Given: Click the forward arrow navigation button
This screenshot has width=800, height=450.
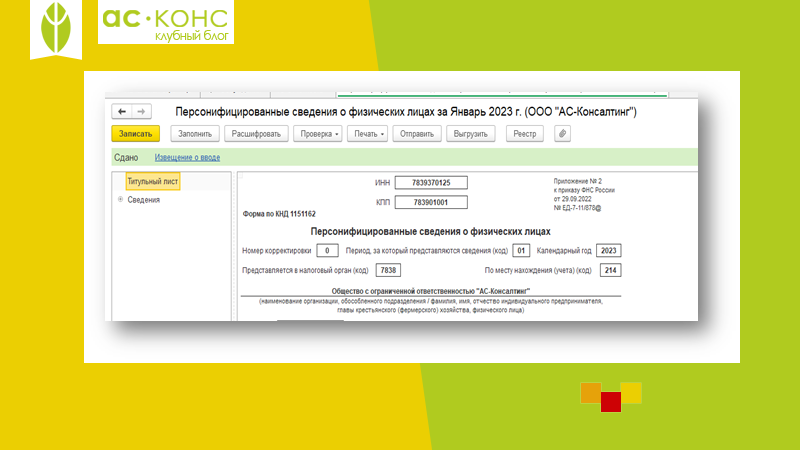Looking at the screenshot, I should click(x=141, y=111).
